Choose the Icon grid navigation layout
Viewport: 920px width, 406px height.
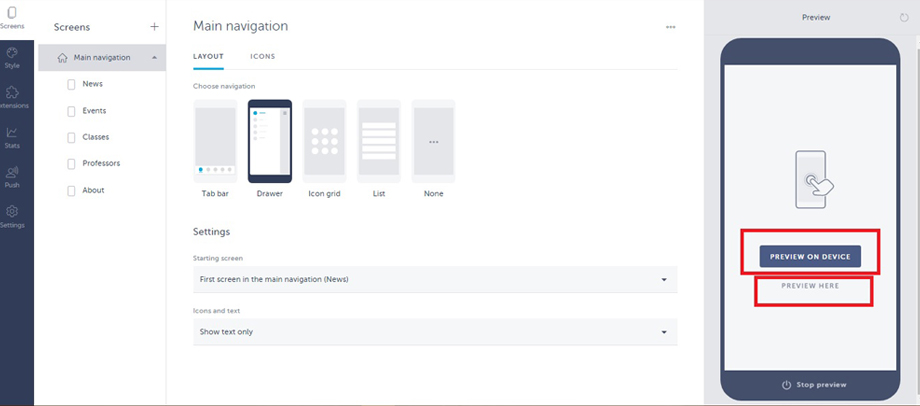pyautogui.click(x=324, y=148)
